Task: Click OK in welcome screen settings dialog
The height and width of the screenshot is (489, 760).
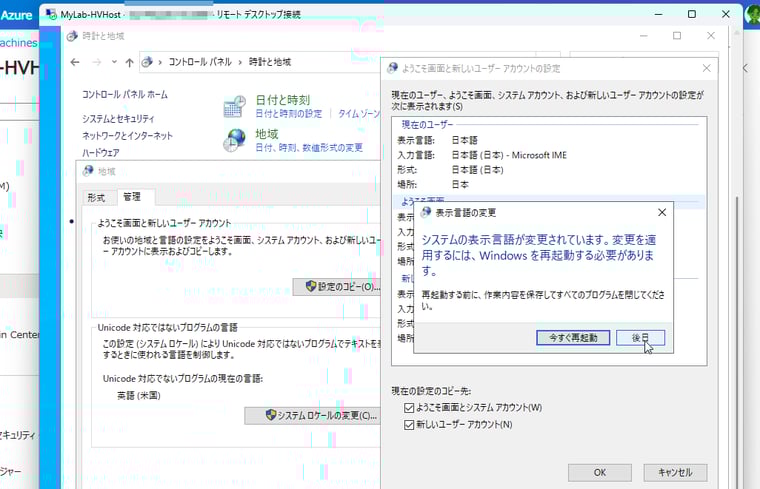Action: (x=600, y=473)
